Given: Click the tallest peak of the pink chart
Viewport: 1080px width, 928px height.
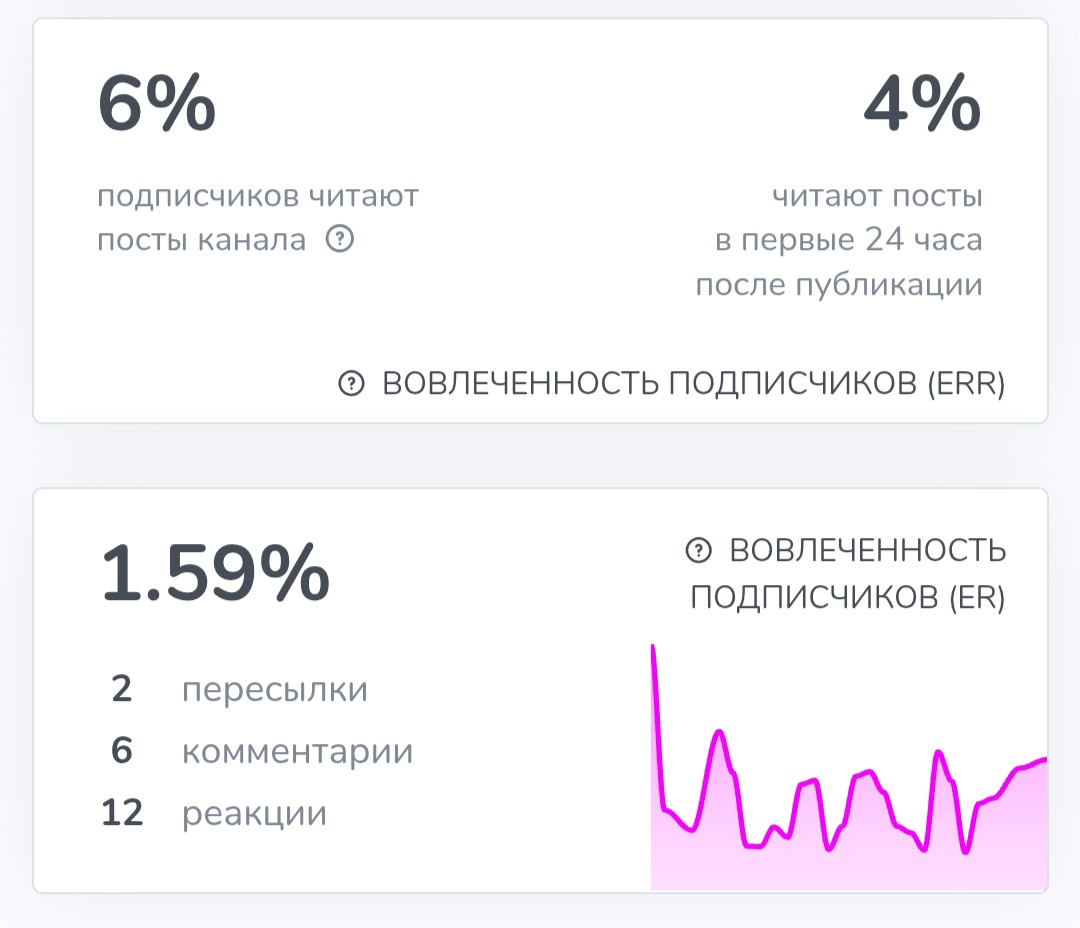Looking at the screenshot, I should 655,650.
